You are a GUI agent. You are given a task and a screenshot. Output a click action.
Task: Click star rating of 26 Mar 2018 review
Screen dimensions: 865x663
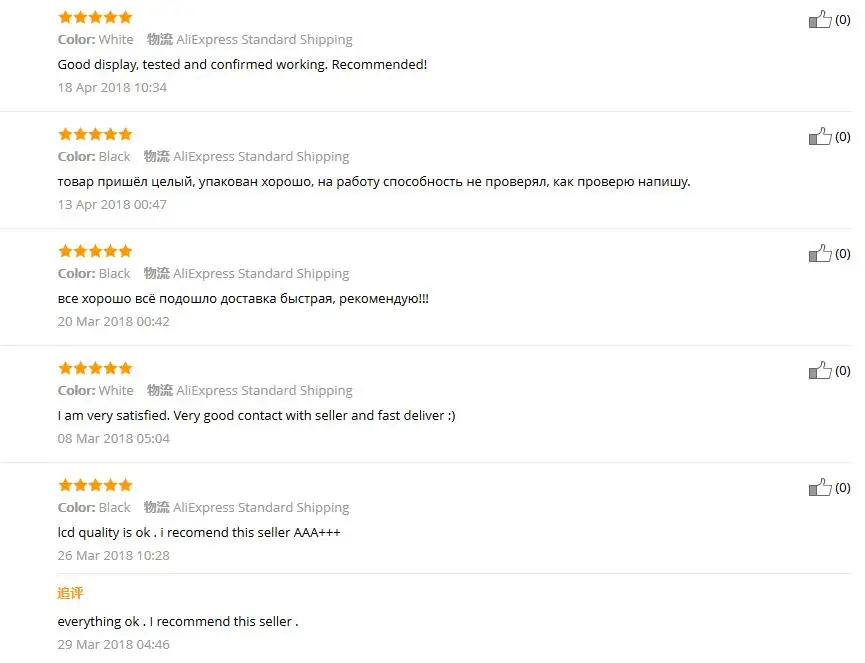click(x=95, y=485)
